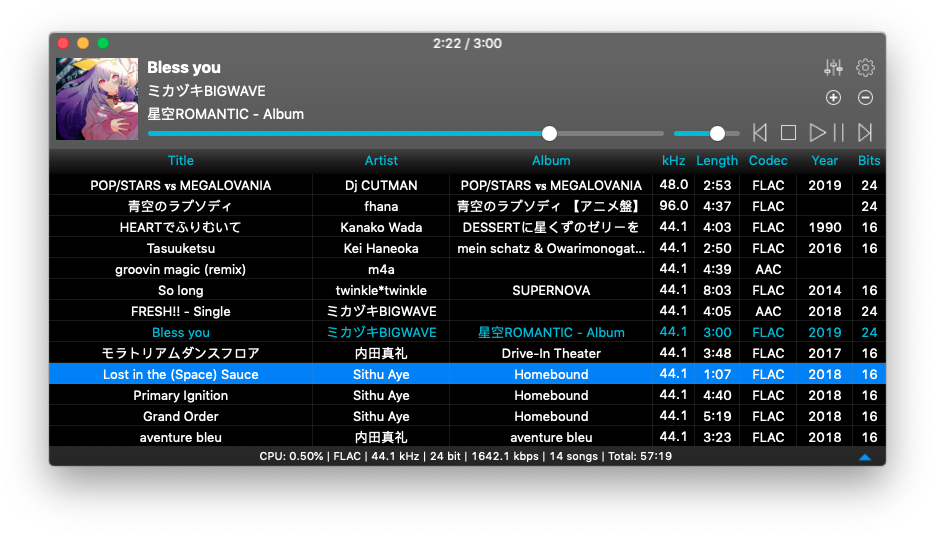This screenshot has height=533, width=934.
Task: Click the m4a artist cell
Action: point(381,269)
